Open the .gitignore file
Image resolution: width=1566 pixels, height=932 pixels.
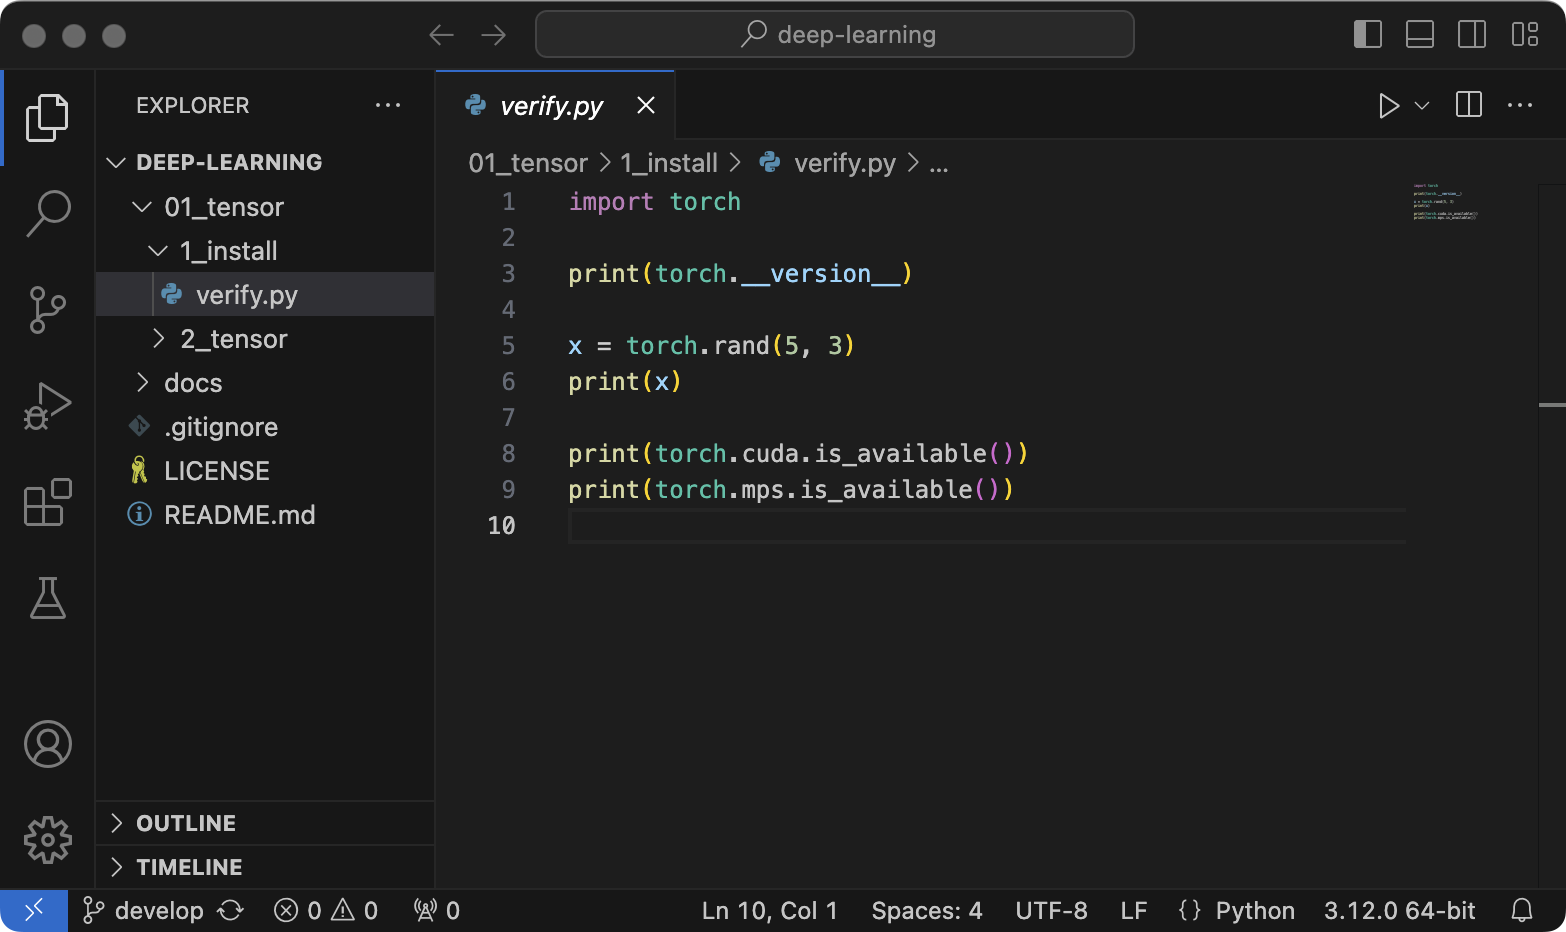coord(265,427)
